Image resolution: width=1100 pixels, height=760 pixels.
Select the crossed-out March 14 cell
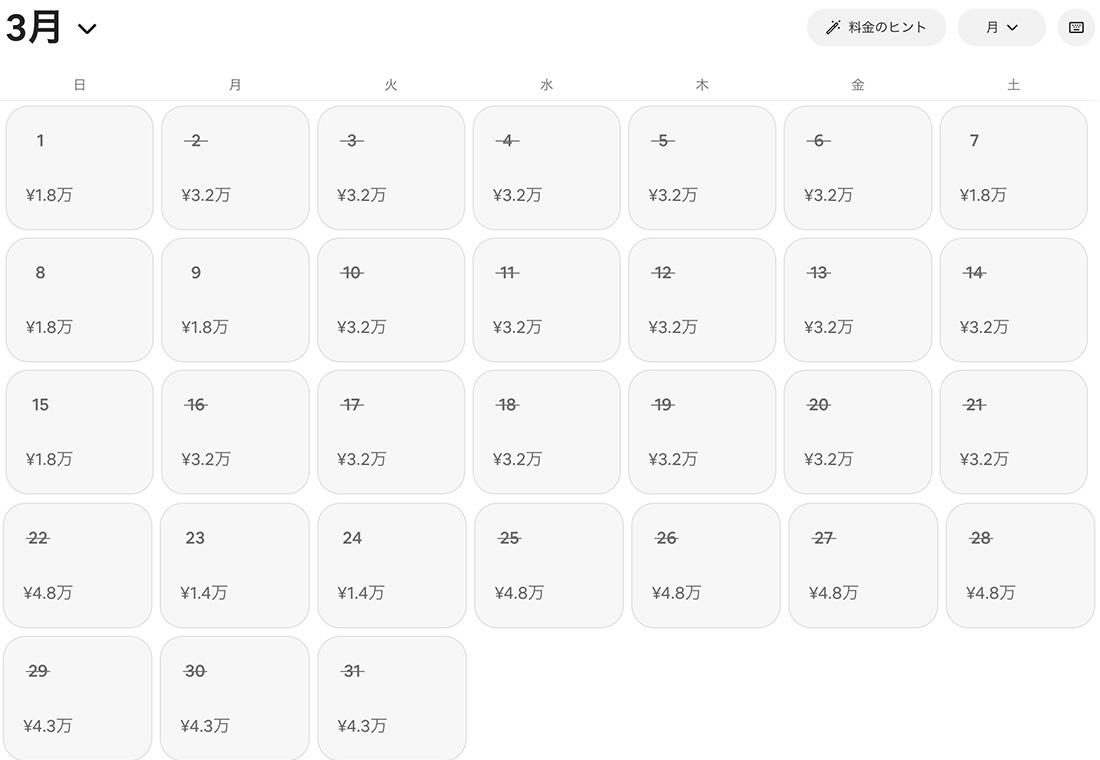[x=1013, y=300]
